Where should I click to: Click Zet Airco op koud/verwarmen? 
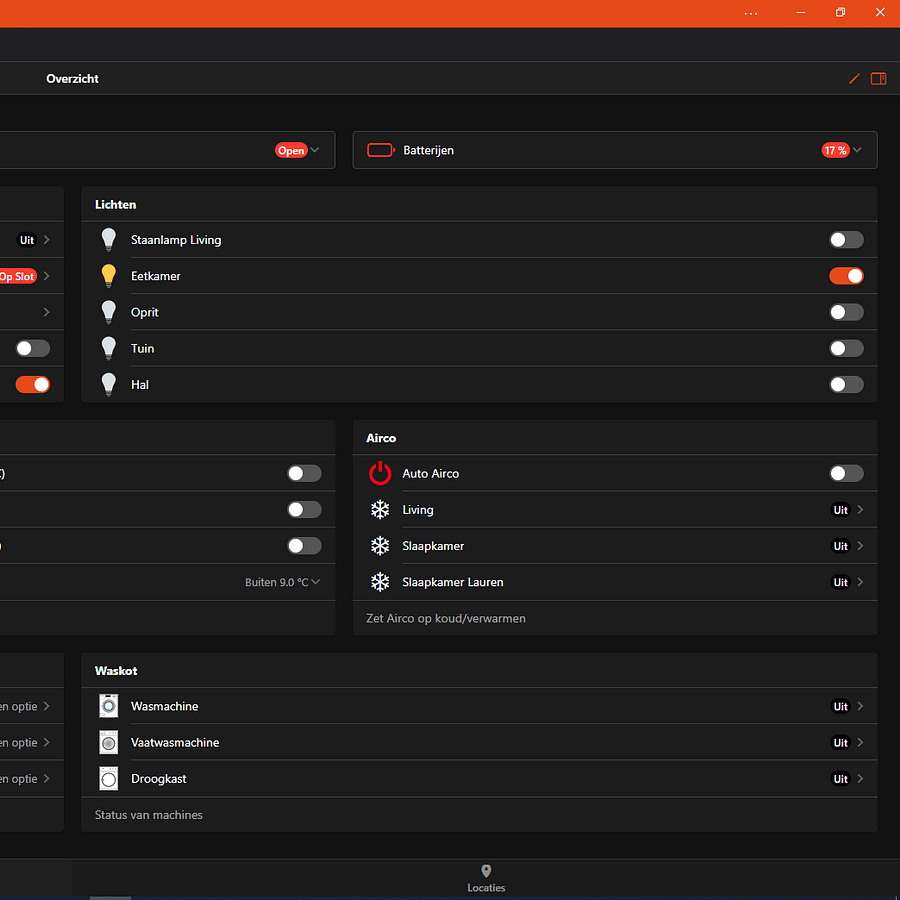pos(446,618)
